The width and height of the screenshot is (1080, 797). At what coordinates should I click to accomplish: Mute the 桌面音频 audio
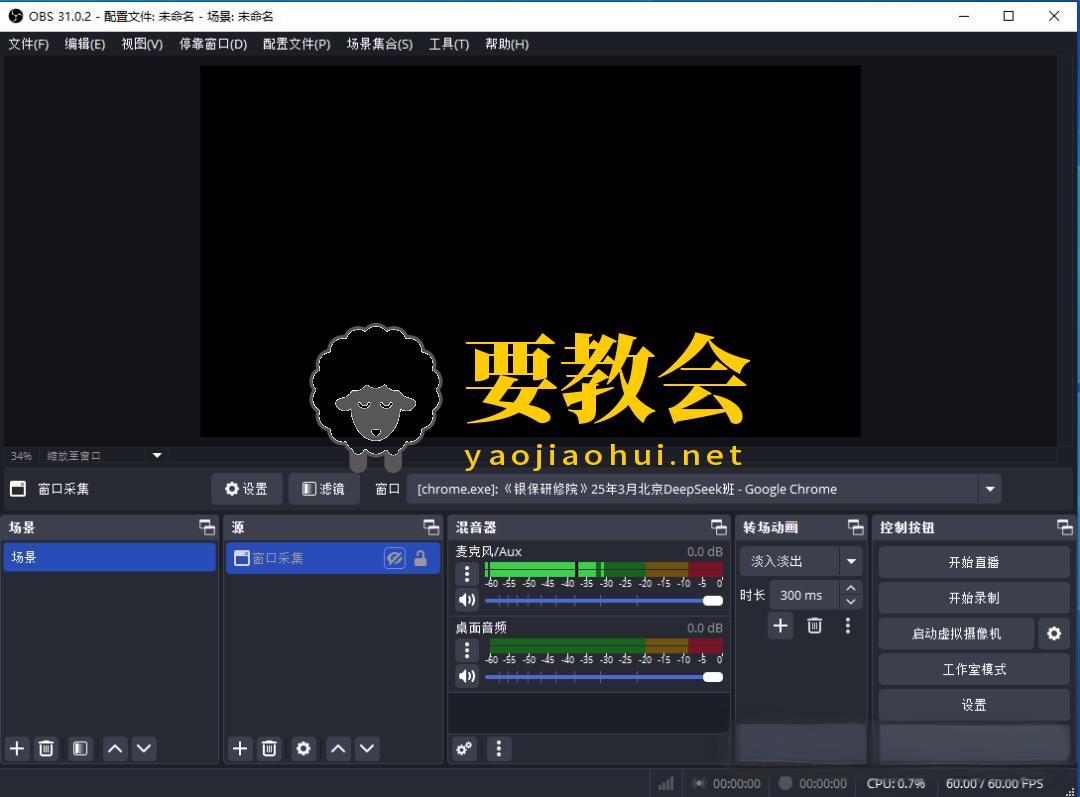(x=467, y=676)
